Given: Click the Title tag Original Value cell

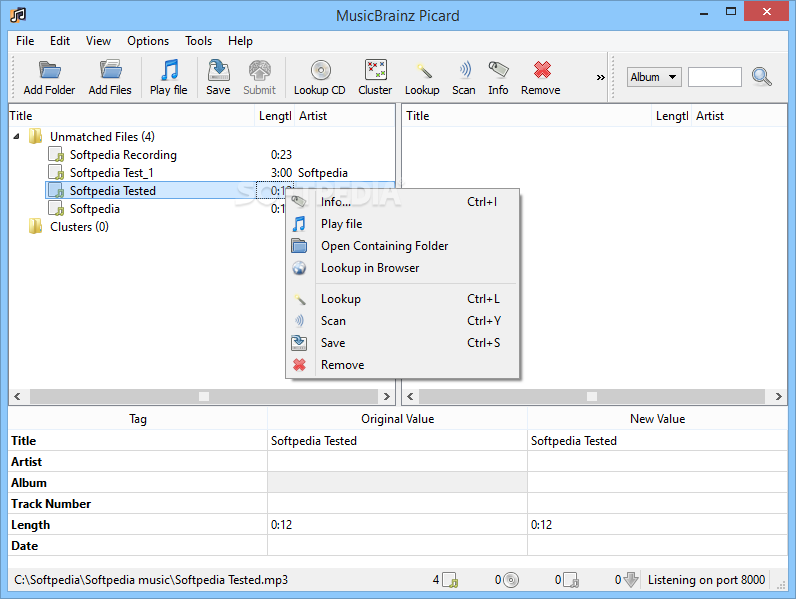Looking at the screenshot, I should point(397,441).
